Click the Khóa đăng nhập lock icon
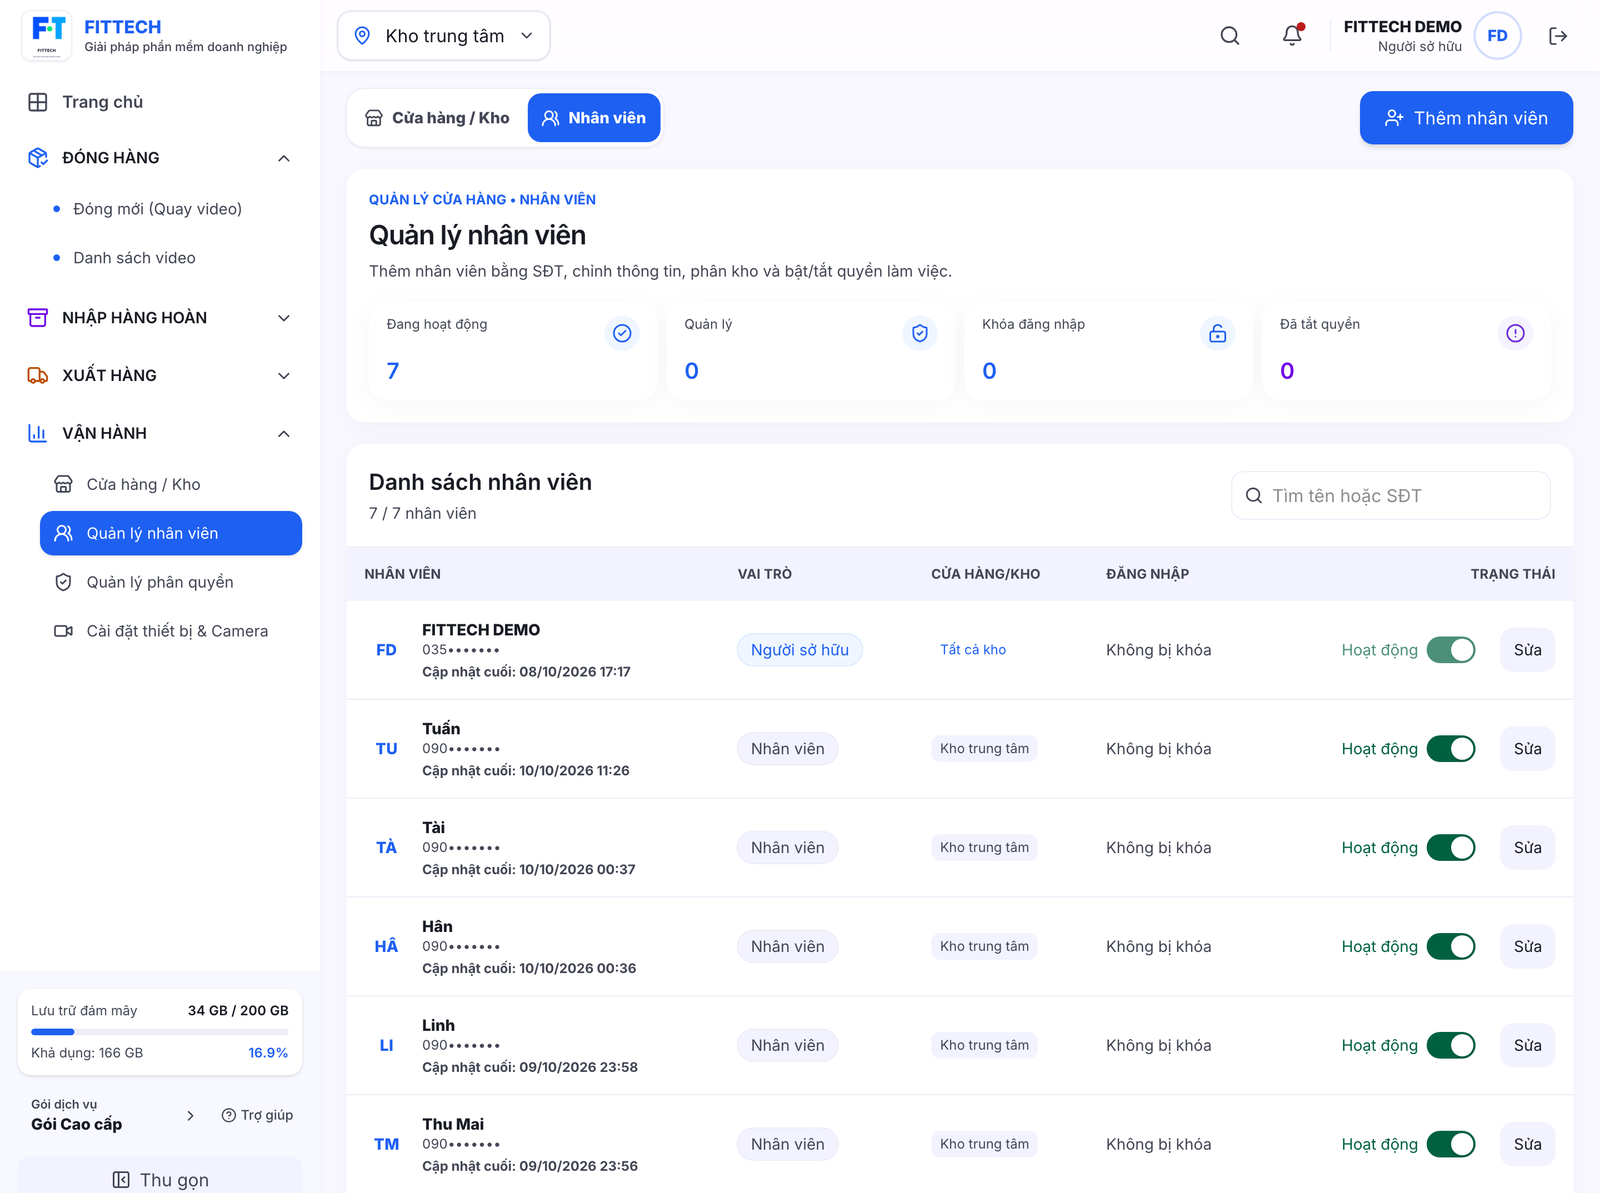The image size is (1600, 1193). pos(1218,333)
